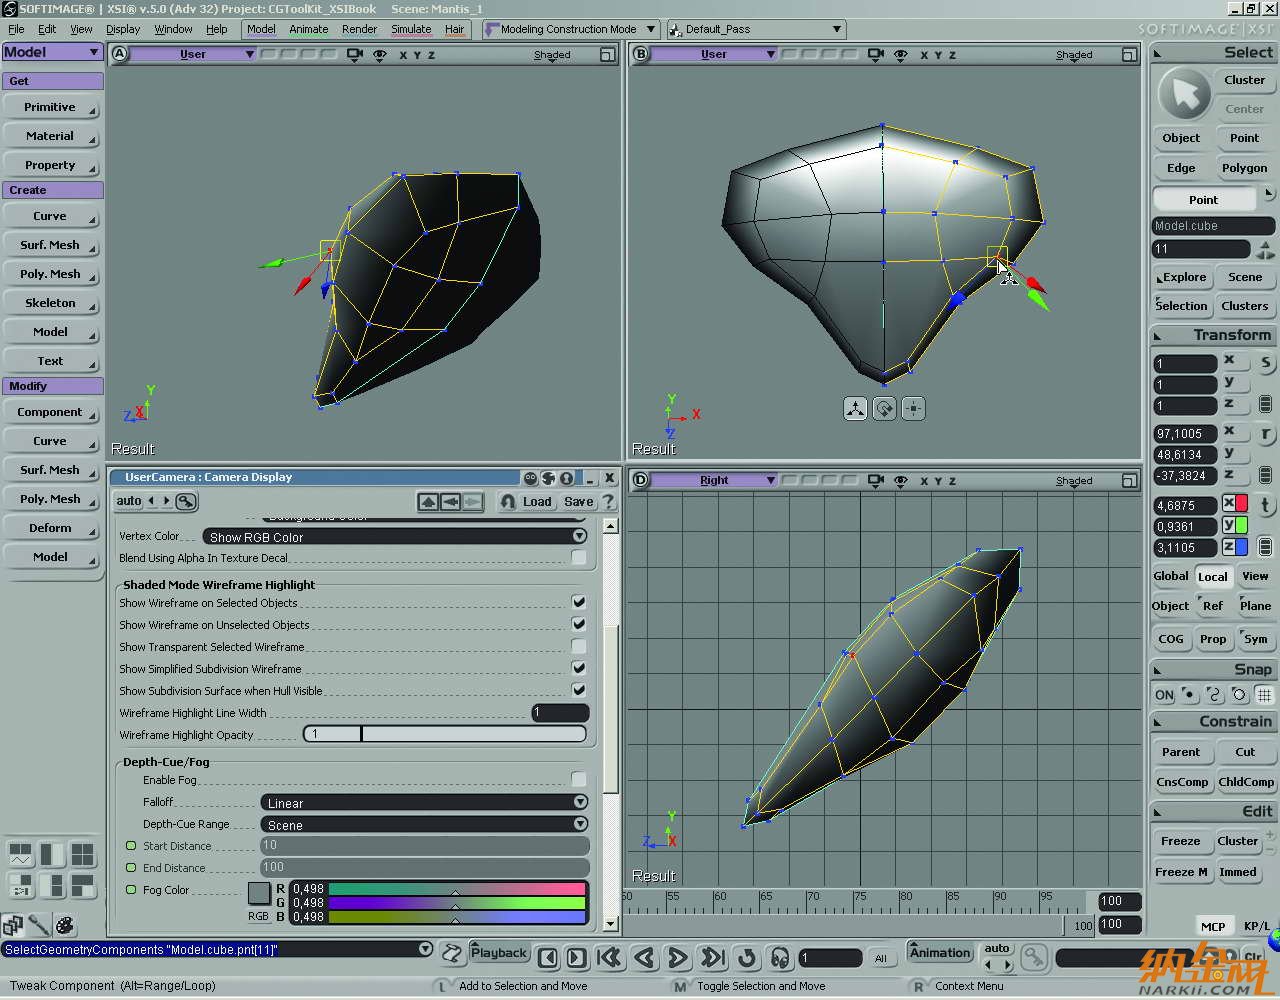The image size is (1280, 1000).
Task: Open camera icon menu in viewport A
Action: (354, 55)
